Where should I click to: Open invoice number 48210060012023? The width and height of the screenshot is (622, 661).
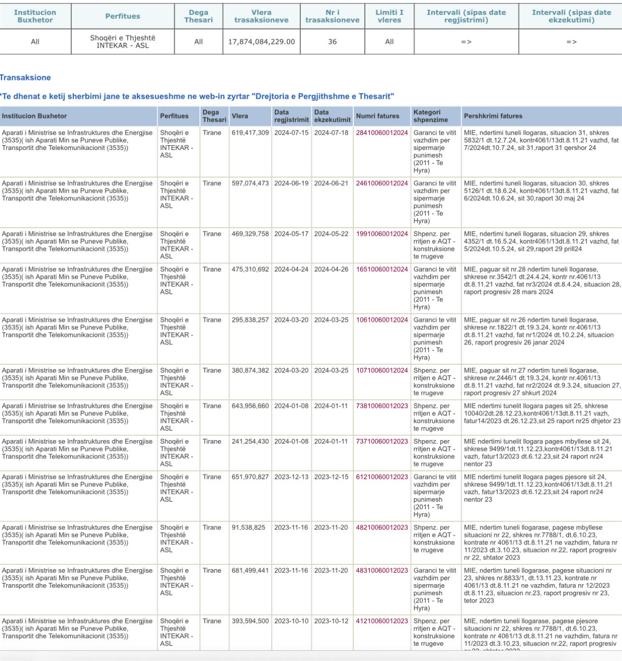(382, 526)
